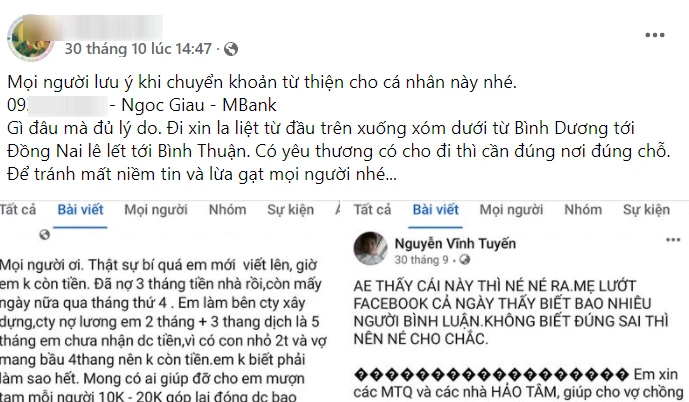Open right panel's Sự kiện tab
The width and height of the screenshot is (689, 402).
(646, 210)
